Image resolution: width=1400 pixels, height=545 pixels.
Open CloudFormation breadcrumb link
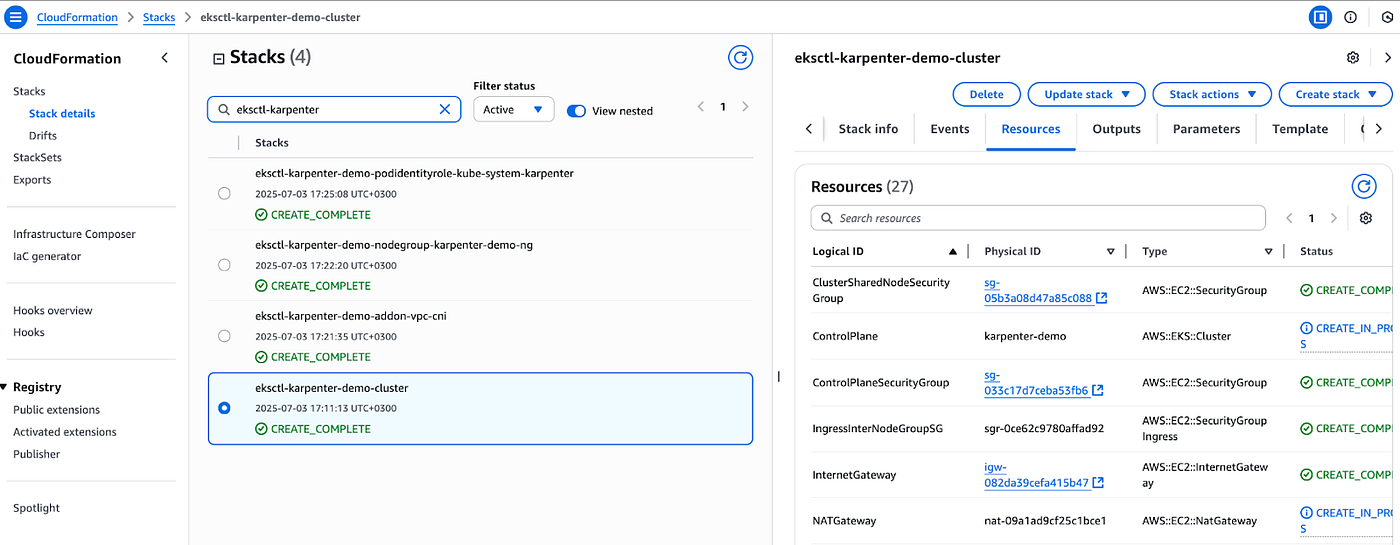coord(77,17)
